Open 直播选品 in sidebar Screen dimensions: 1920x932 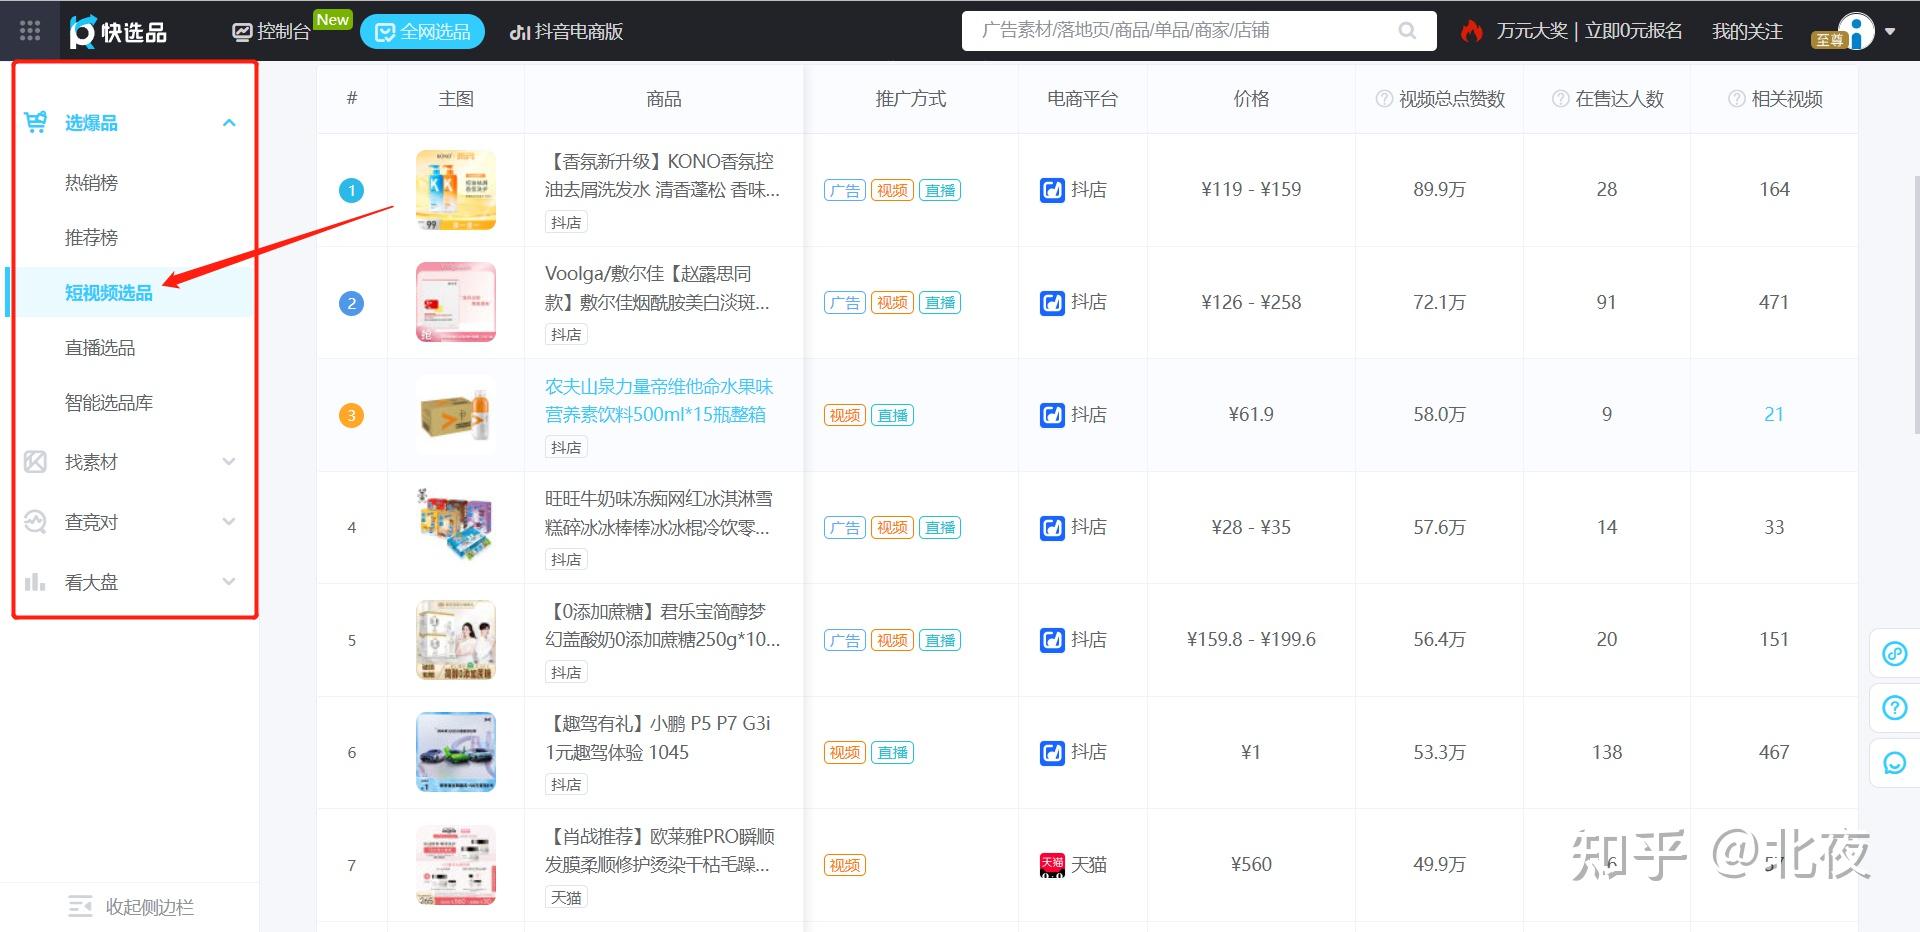[100, 348]
